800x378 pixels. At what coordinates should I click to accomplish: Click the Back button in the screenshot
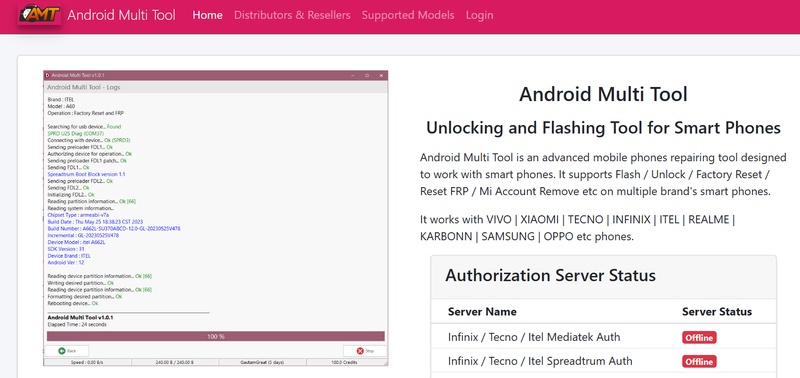(67, 351)
